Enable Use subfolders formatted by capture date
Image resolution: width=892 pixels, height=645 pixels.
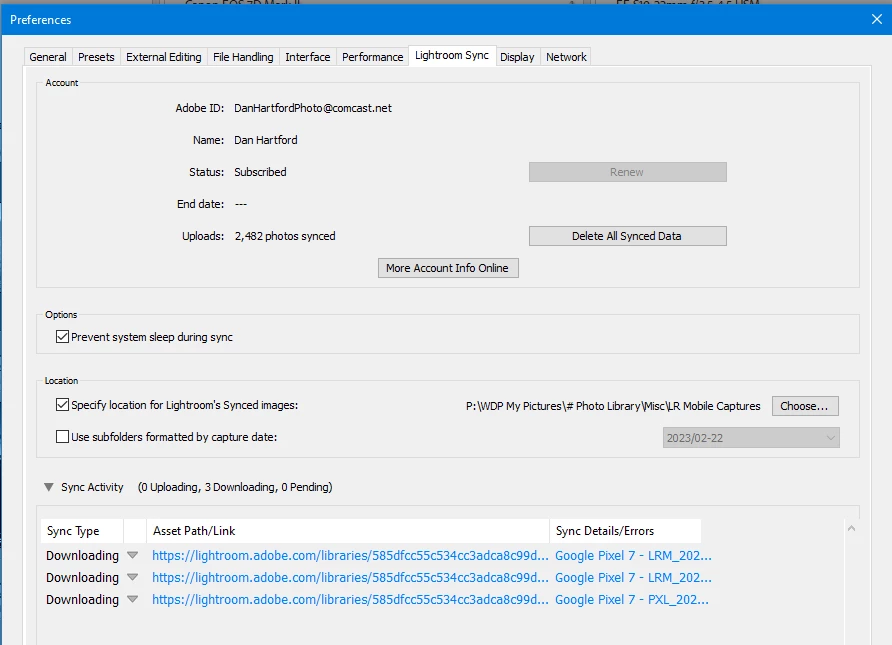pos(63,437)
